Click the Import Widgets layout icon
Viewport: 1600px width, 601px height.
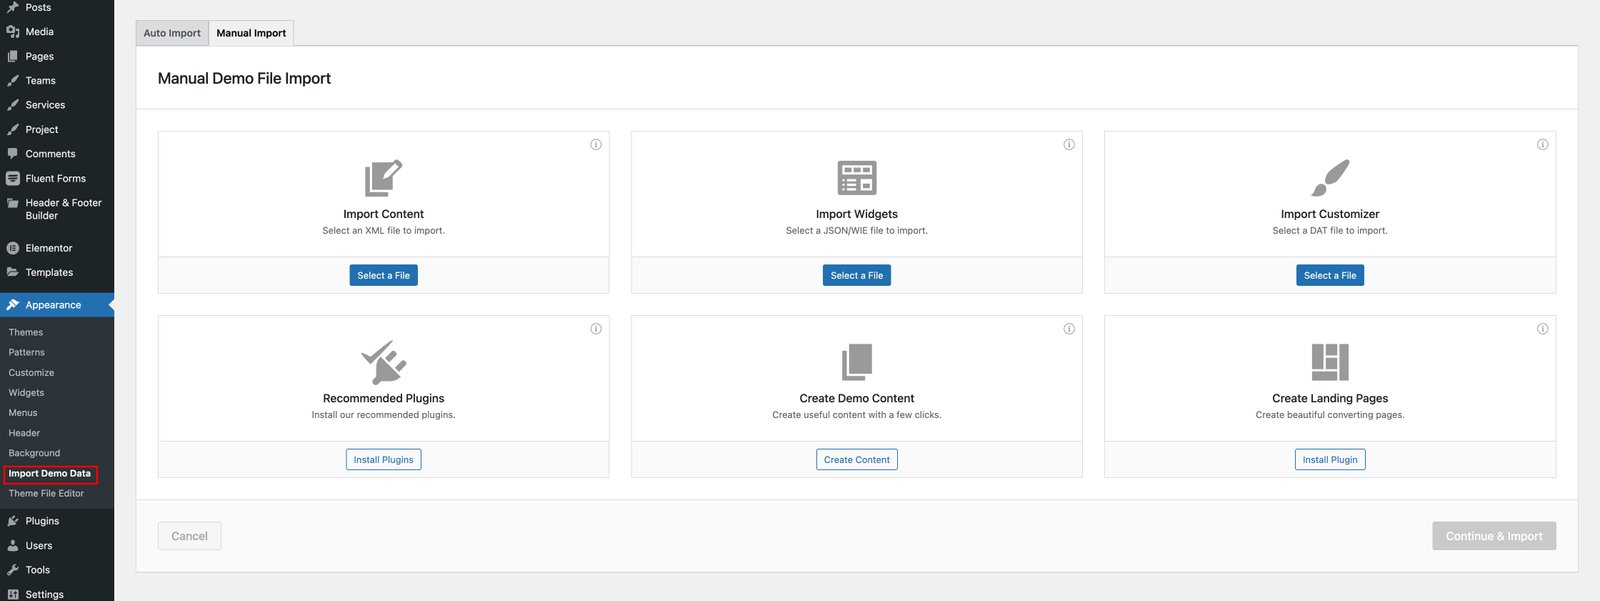(x=857, y=178)
